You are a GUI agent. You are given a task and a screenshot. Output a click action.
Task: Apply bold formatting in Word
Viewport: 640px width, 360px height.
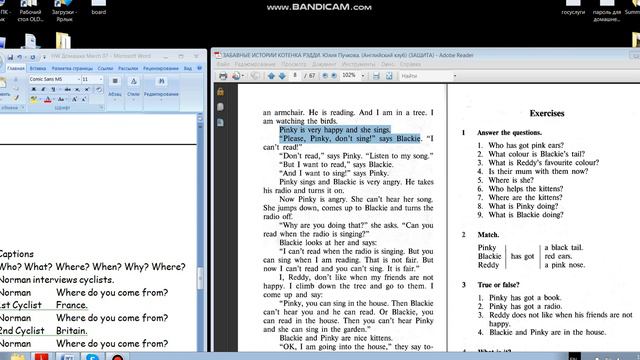[33, 89]
